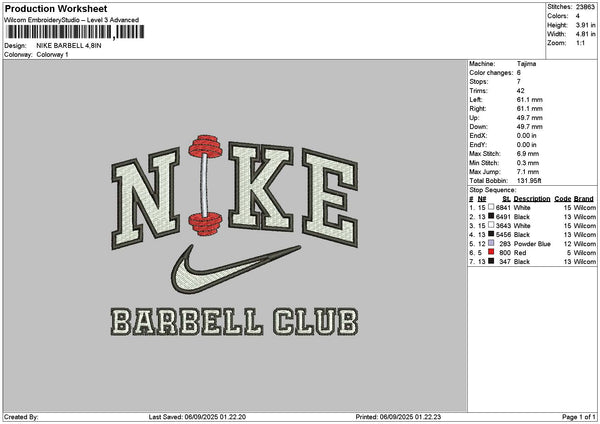Click the 'Code' column header
600x424 pixels.
562,199
